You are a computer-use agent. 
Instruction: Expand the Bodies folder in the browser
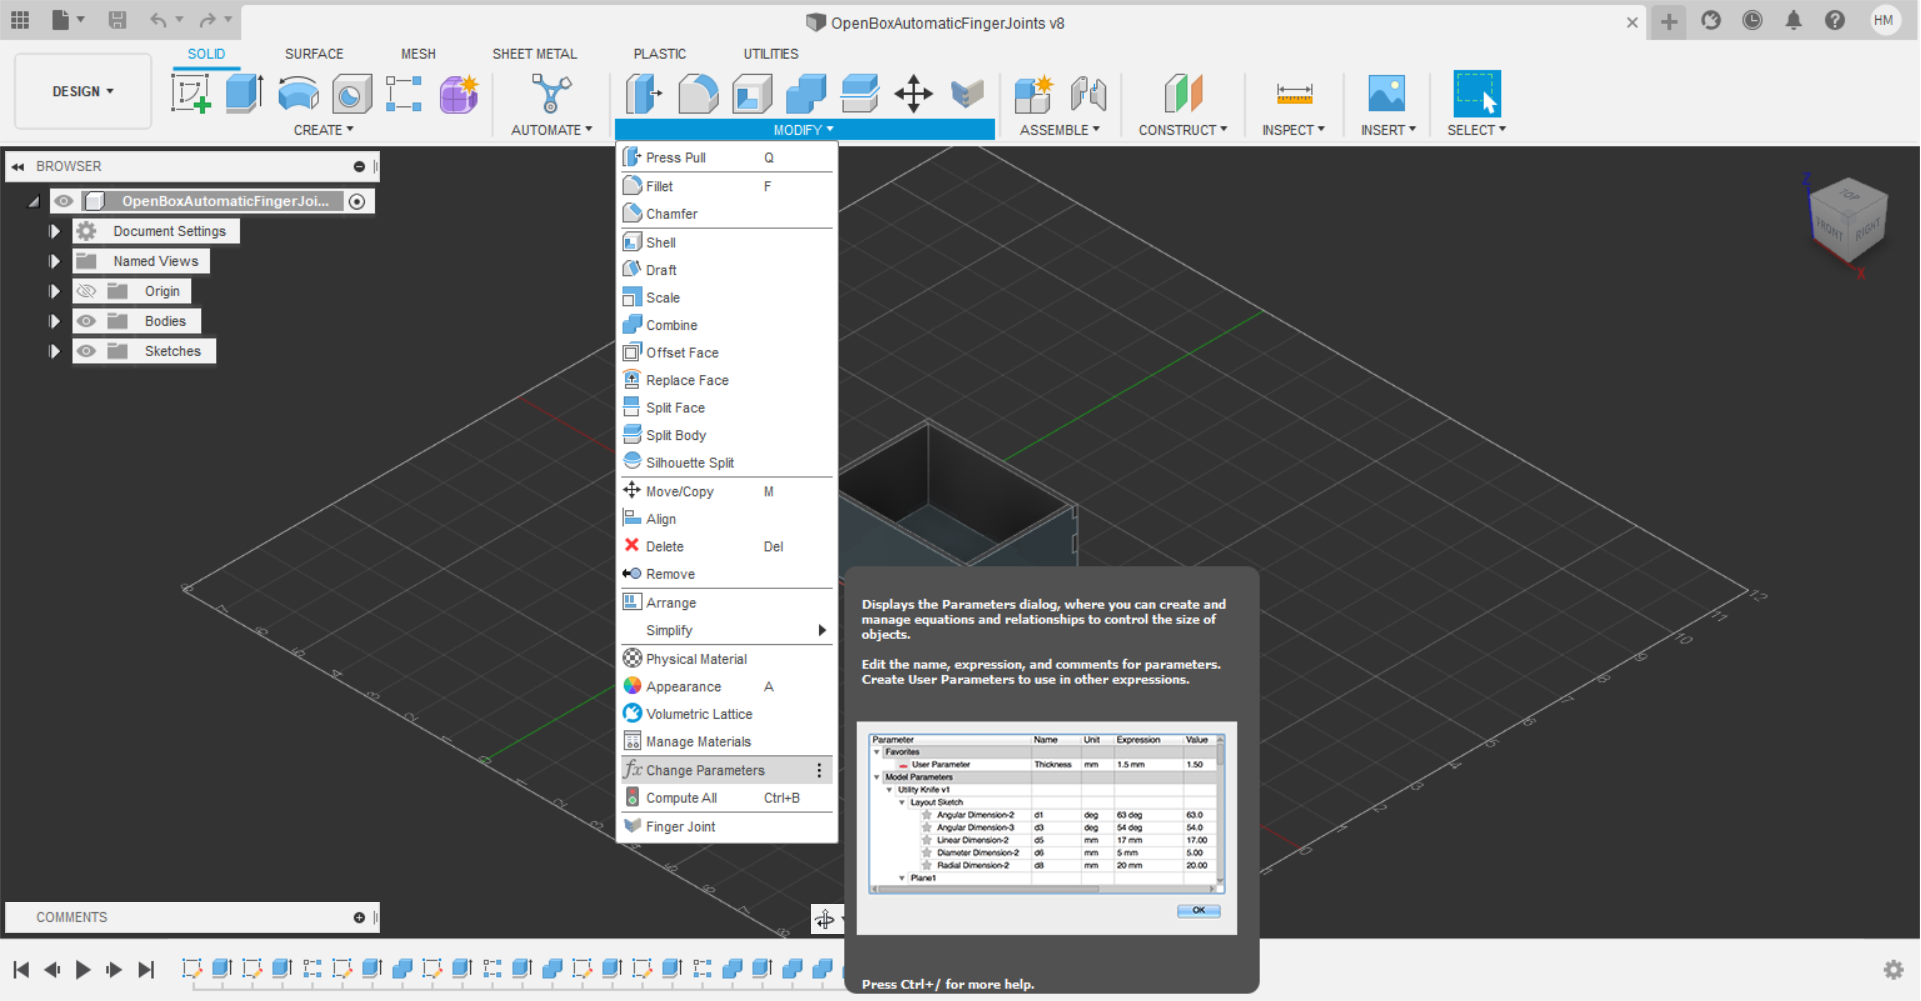[54, 321]
